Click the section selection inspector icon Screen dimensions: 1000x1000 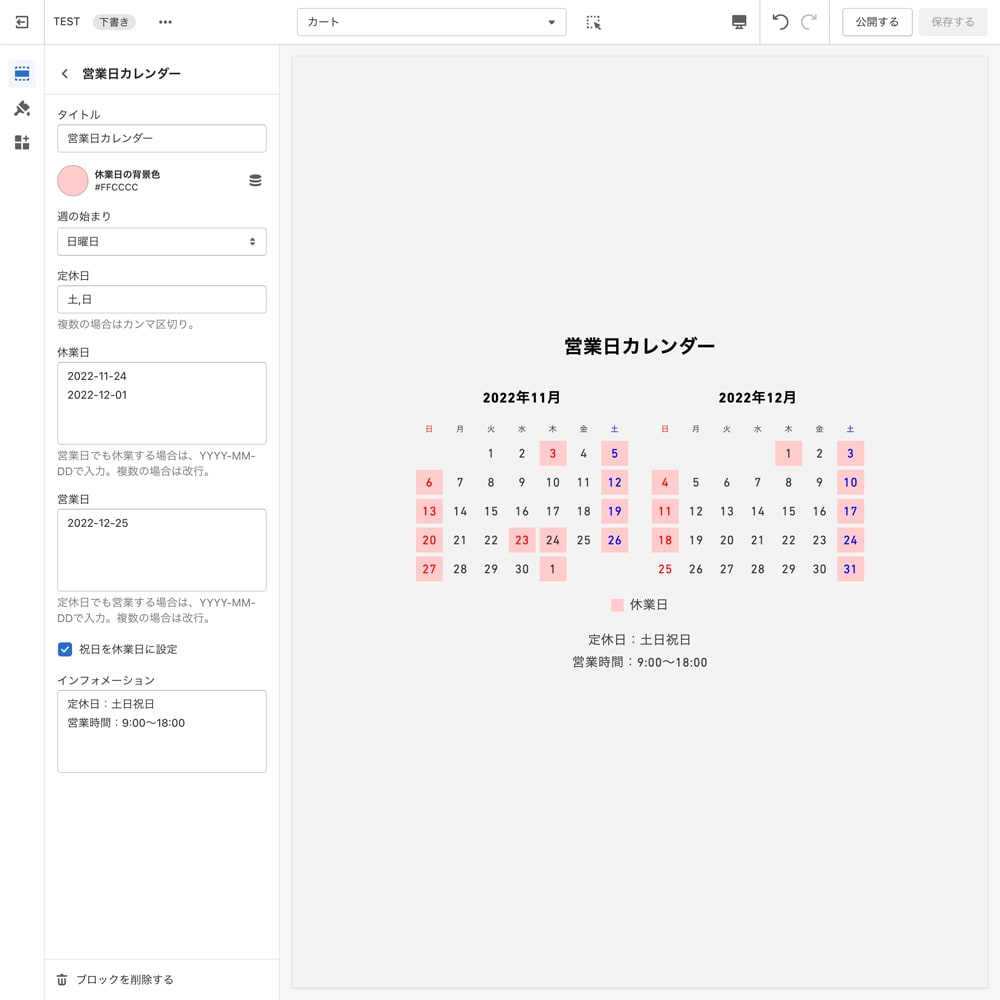pyautogui.click(x=594, y=21)
